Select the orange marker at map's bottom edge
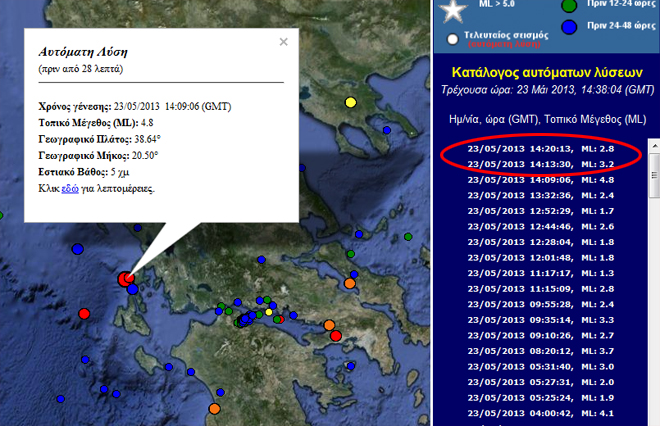 pos(214,409)
